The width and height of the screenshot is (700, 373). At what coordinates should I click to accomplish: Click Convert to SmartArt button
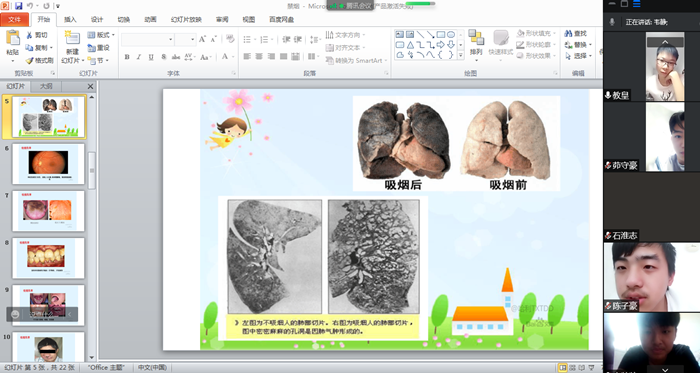(x=356, y=60)
